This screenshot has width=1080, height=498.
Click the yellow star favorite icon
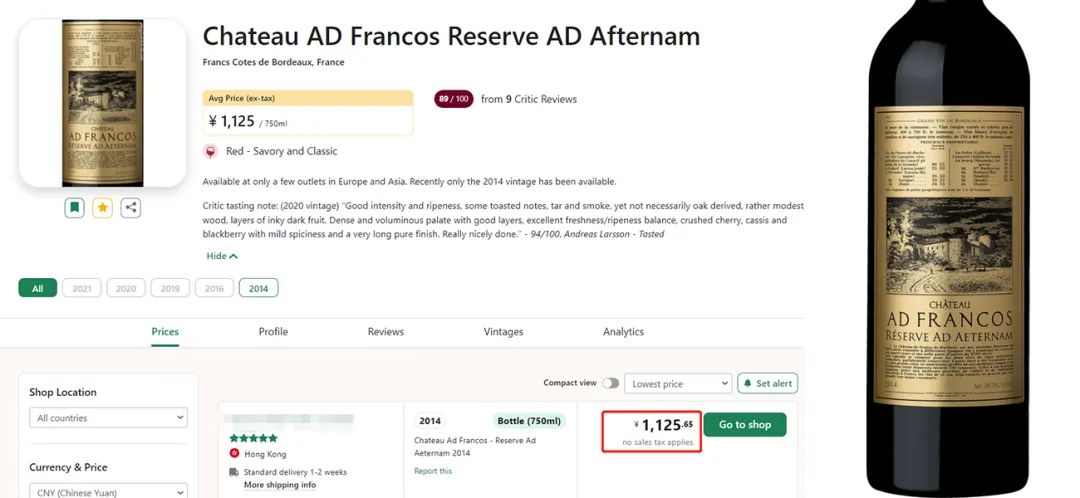pos(102,208)
